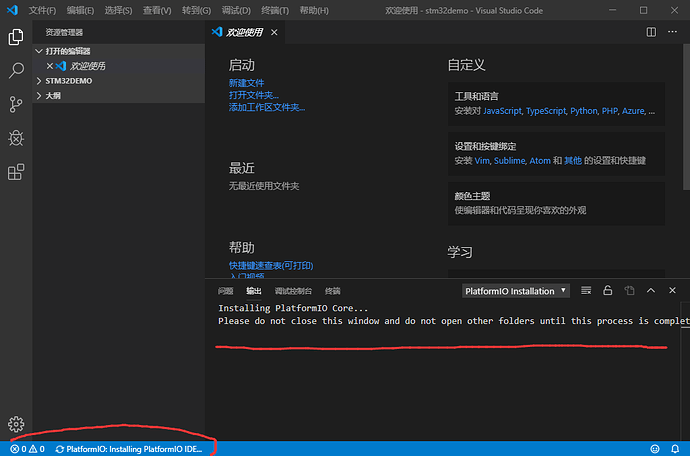Open the editor more actions menu

point(672,32)
